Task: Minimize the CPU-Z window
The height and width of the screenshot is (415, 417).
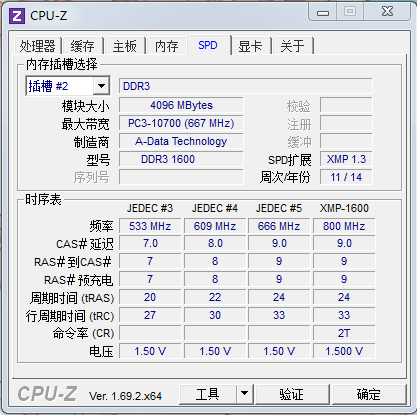Action: [323, 12]
